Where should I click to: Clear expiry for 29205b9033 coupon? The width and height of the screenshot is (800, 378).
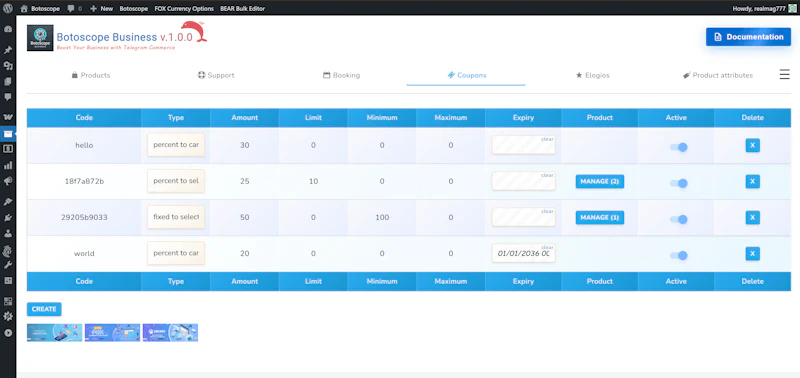pyautogui.click(x=547, y=211)
